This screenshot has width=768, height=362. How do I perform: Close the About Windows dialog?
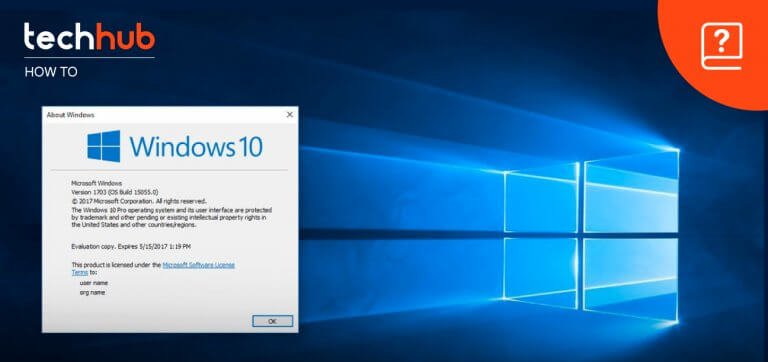tap(289, 115)
